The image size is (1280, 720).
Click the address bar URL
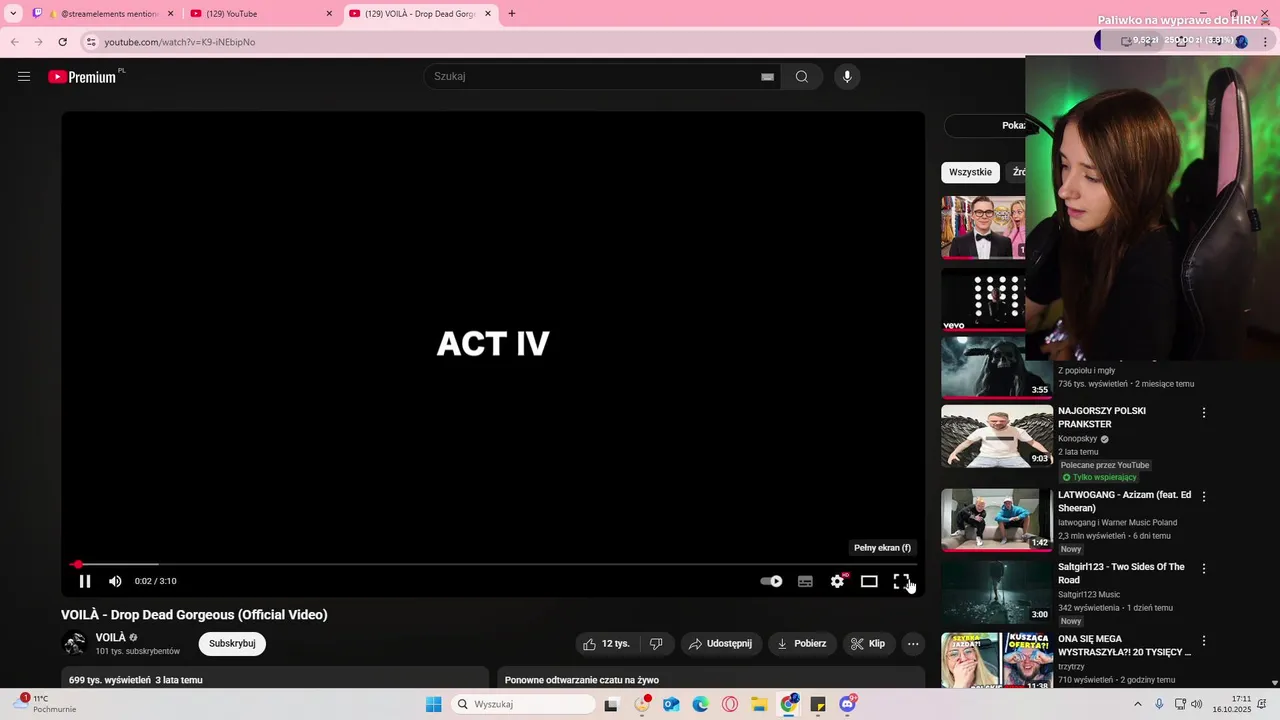(180, 42)
